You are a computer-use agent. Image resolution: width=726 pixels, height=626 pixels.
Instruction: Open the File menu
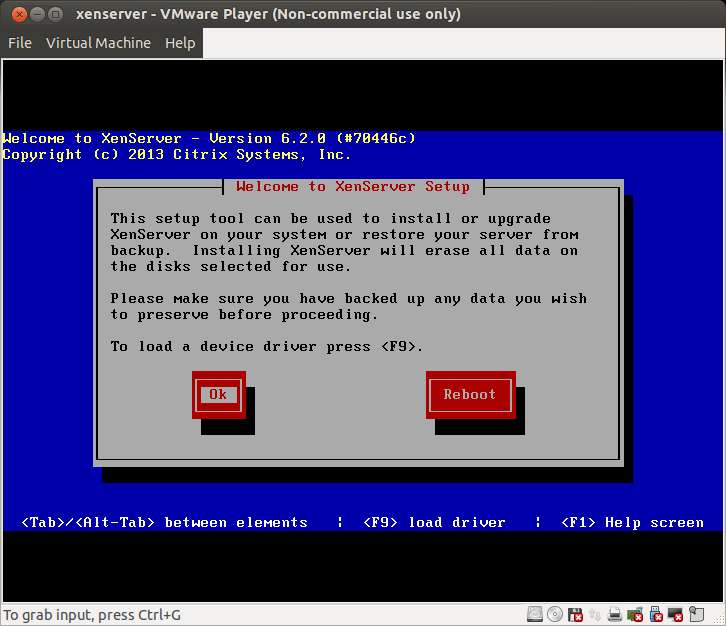[20, 43]
